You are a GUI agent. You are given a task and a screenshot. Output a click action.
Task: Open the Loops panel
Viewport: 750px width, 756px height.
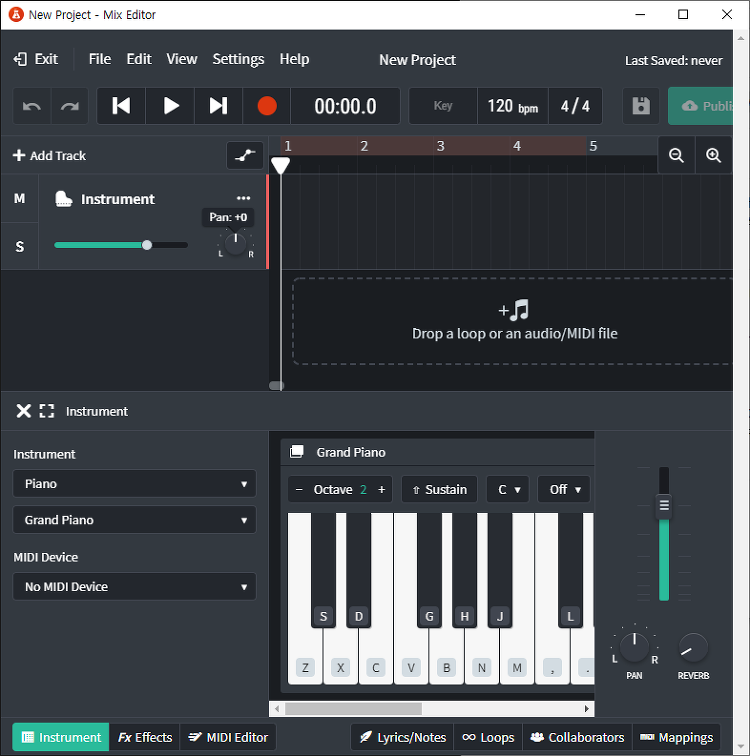coord(488,737)
